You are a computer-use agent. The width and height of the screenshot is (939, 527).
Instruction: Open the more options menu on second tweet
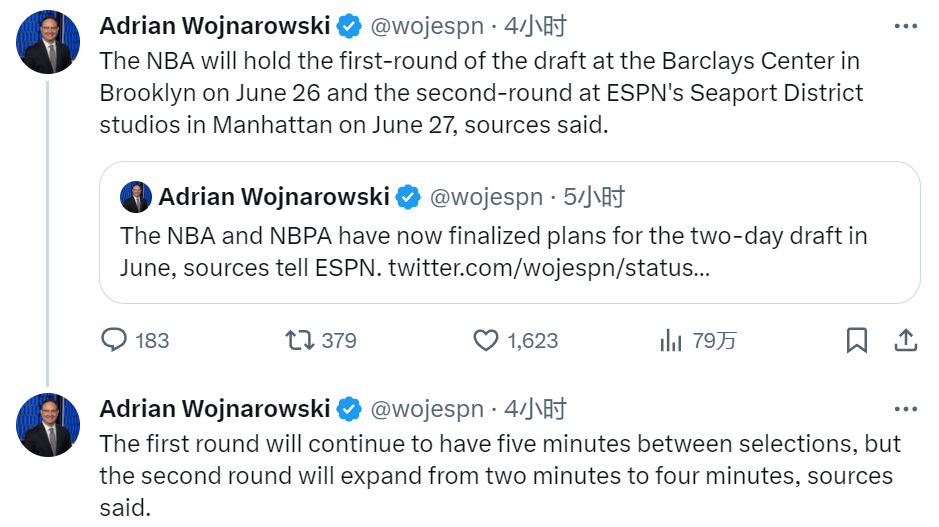pyautogui.click(x=906, y=409)
